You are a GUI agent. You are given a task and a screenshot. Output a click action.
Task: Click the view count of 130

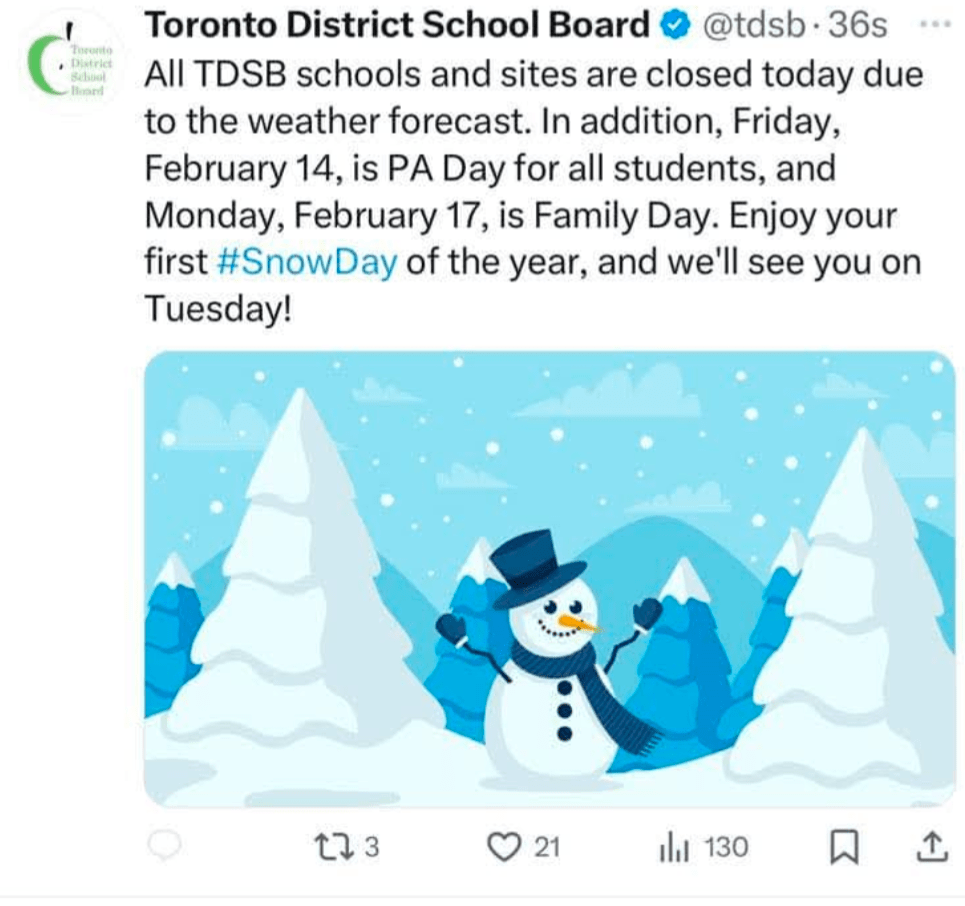(725, 848)
